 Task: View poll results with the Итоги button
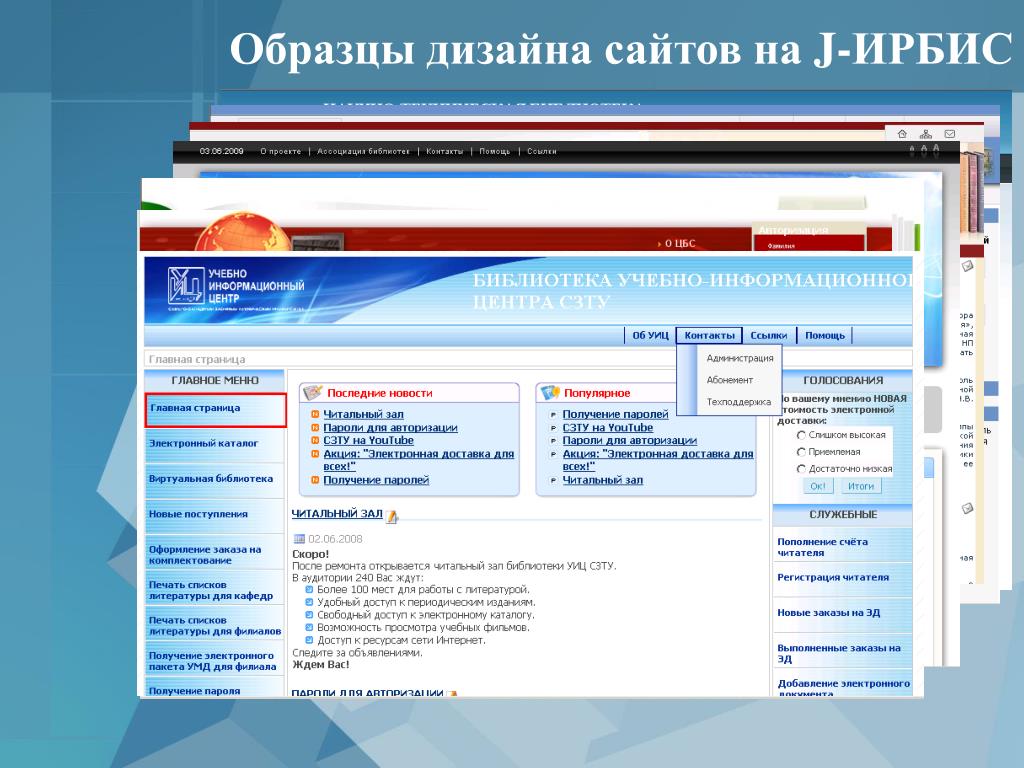861,486
